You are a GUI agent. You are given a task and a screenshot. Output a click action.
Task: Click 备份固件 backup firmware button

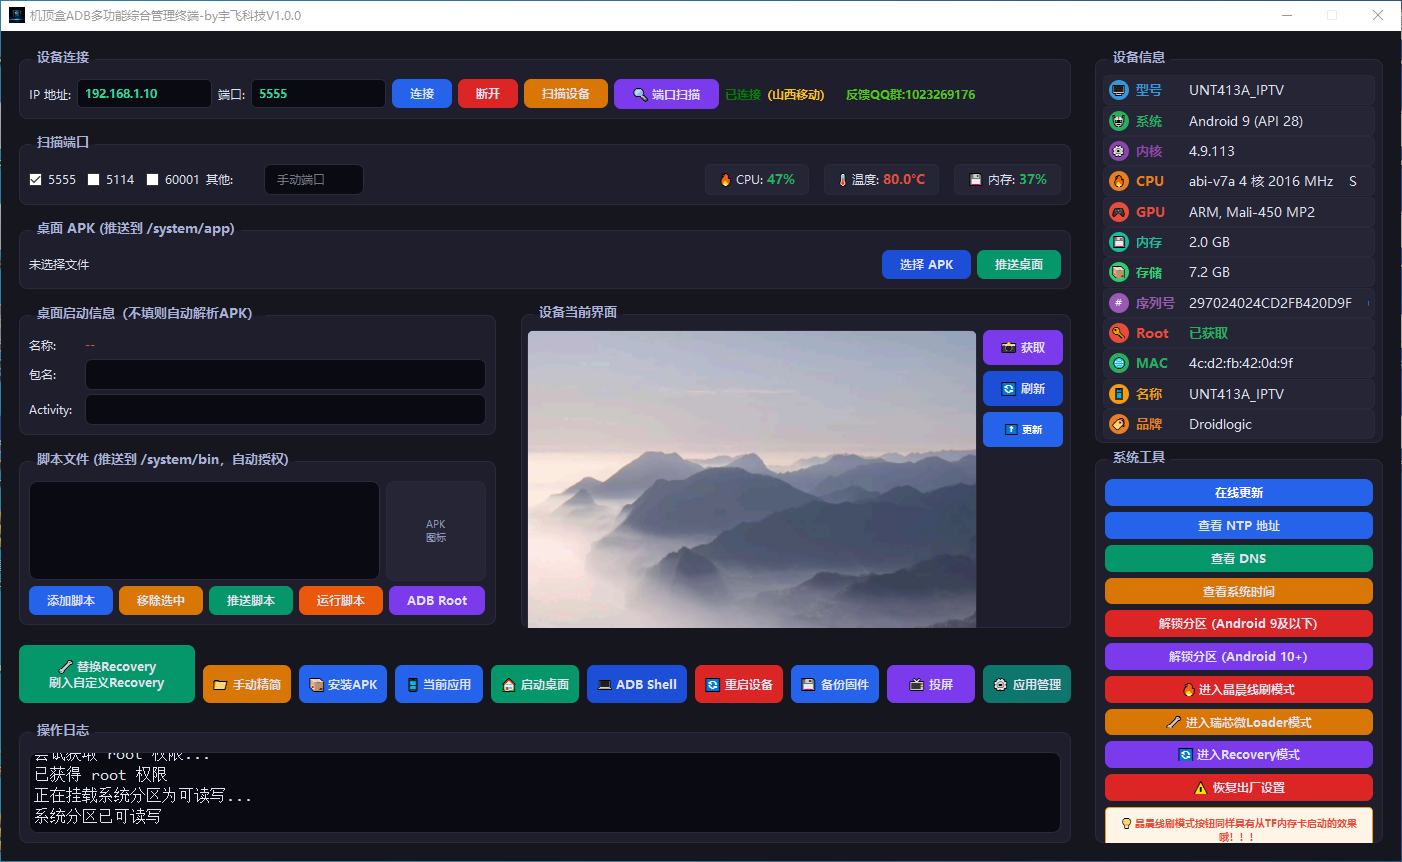tap(835, 684)
